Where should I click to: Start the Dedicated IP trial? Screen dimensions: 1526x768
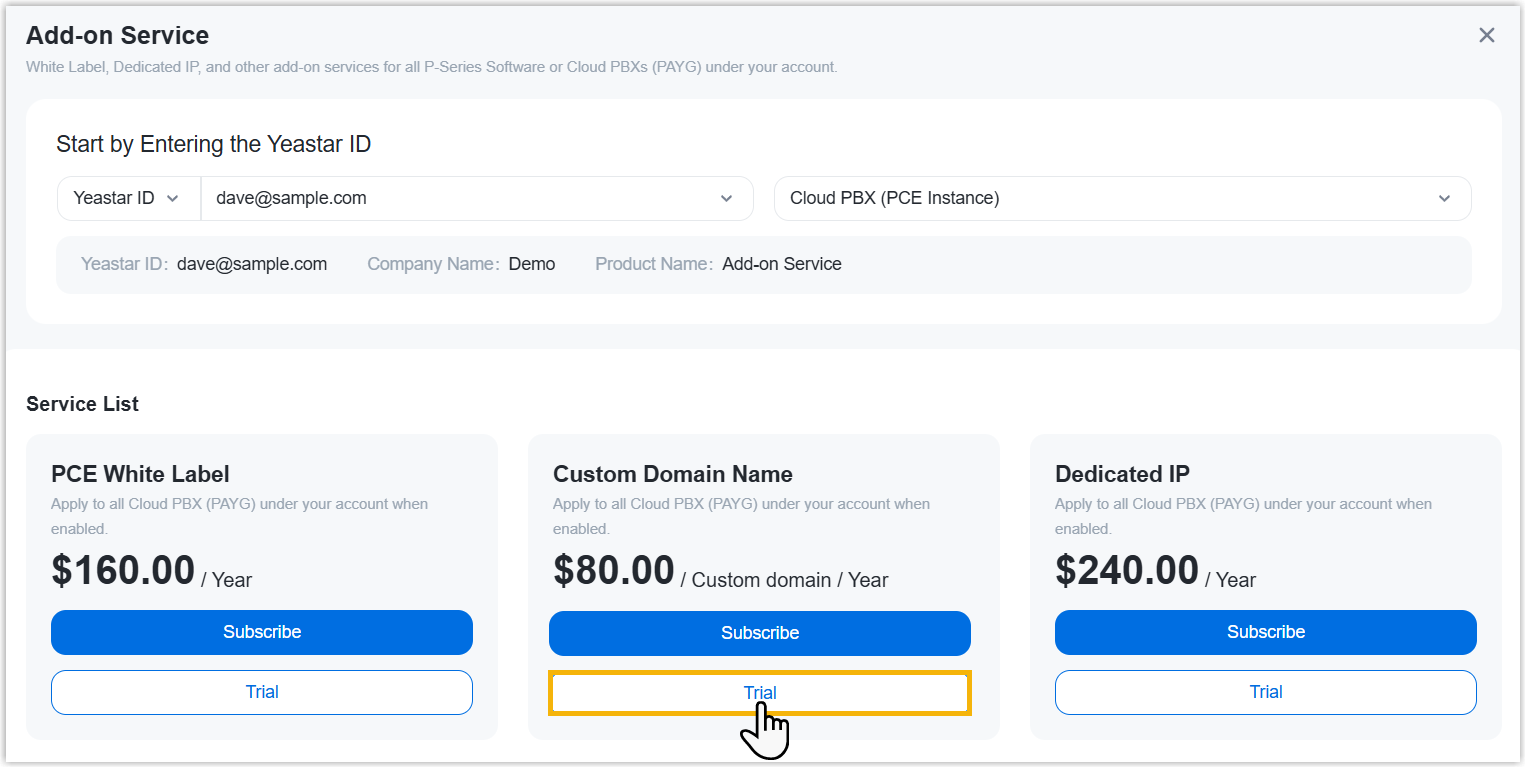(x=1266, y=692)
